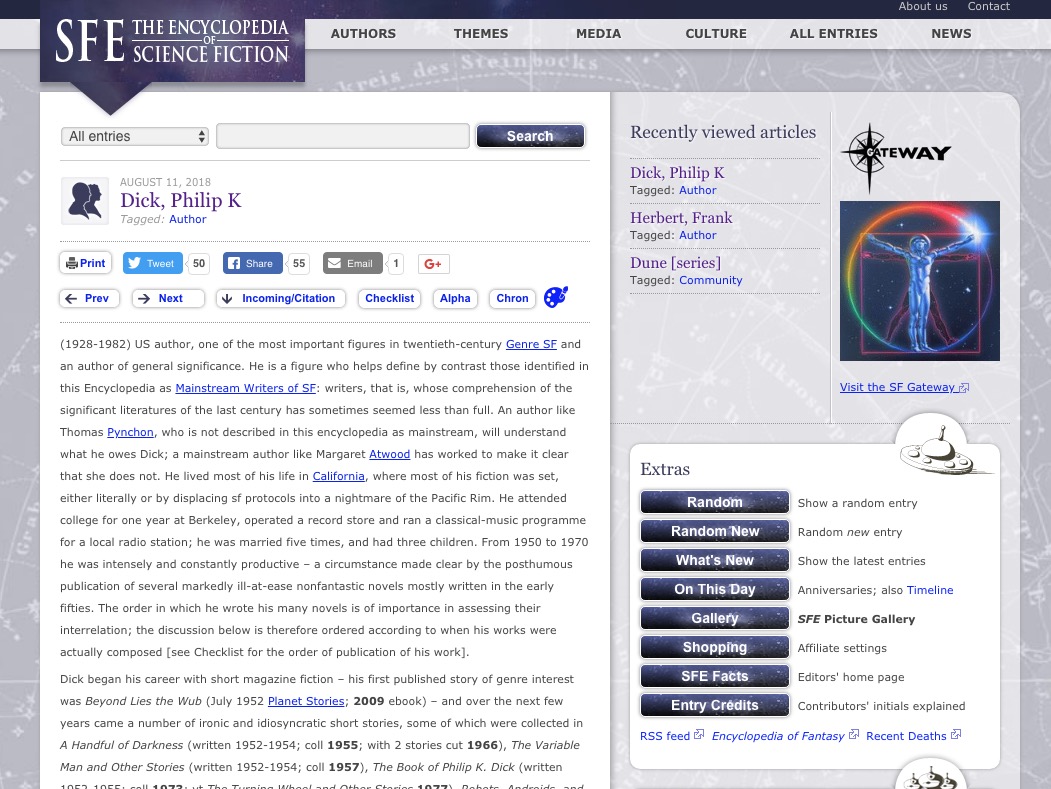Visit the SF Gateway link

pyautogui.click(x=904, y=387)
